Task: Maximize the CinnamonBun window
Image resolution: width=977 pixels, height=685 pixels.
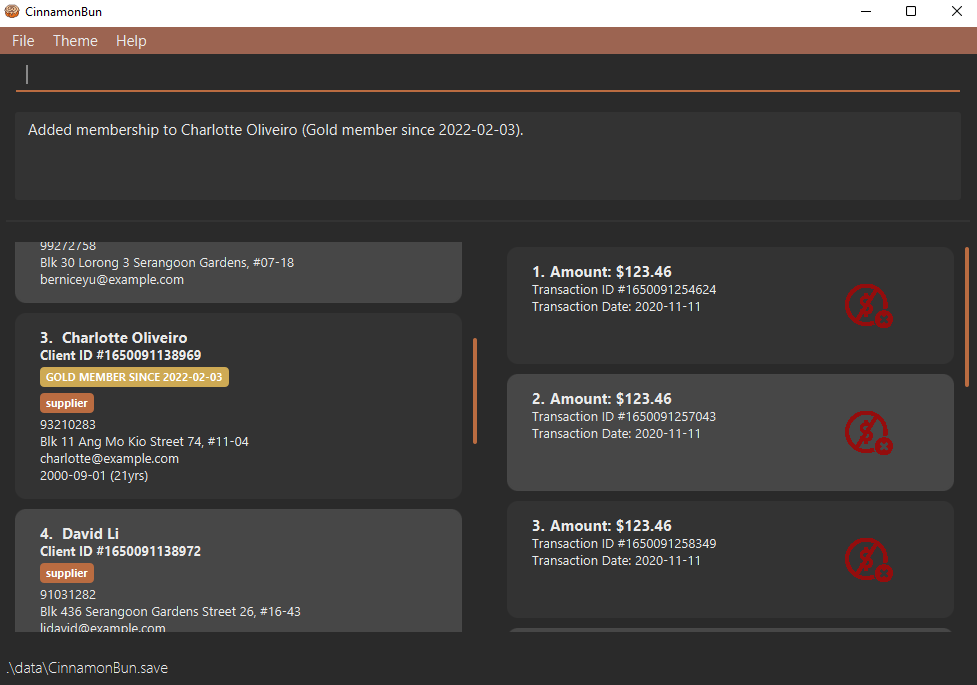Action: tap(911, 11)
